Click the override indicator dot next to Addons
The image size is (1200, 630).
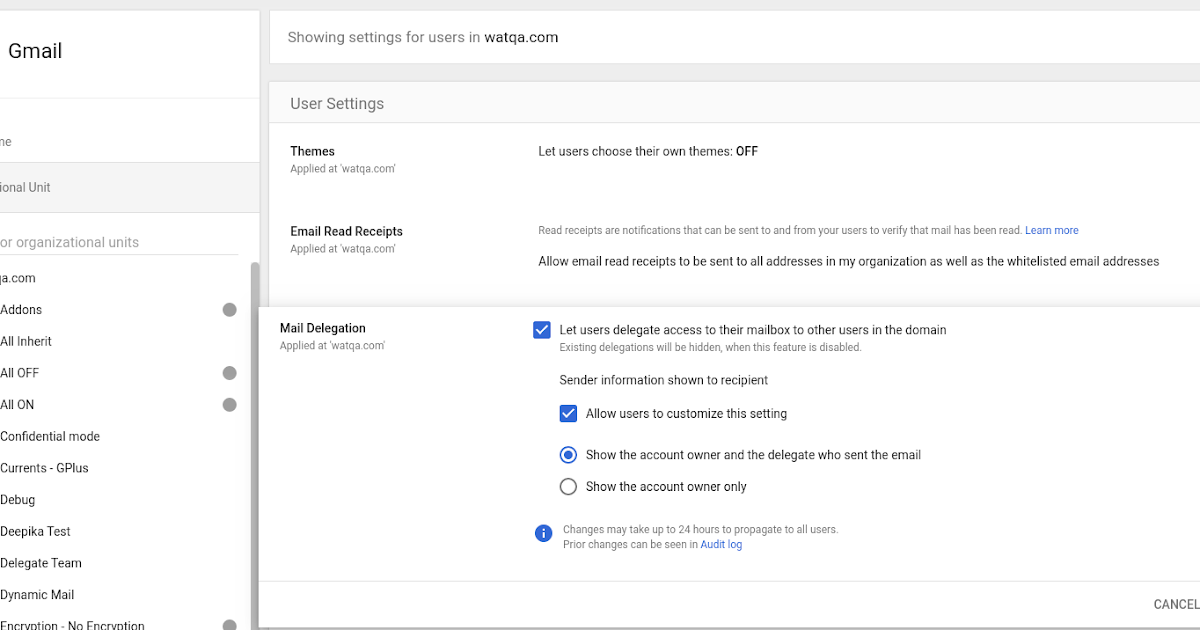(229, 309)
